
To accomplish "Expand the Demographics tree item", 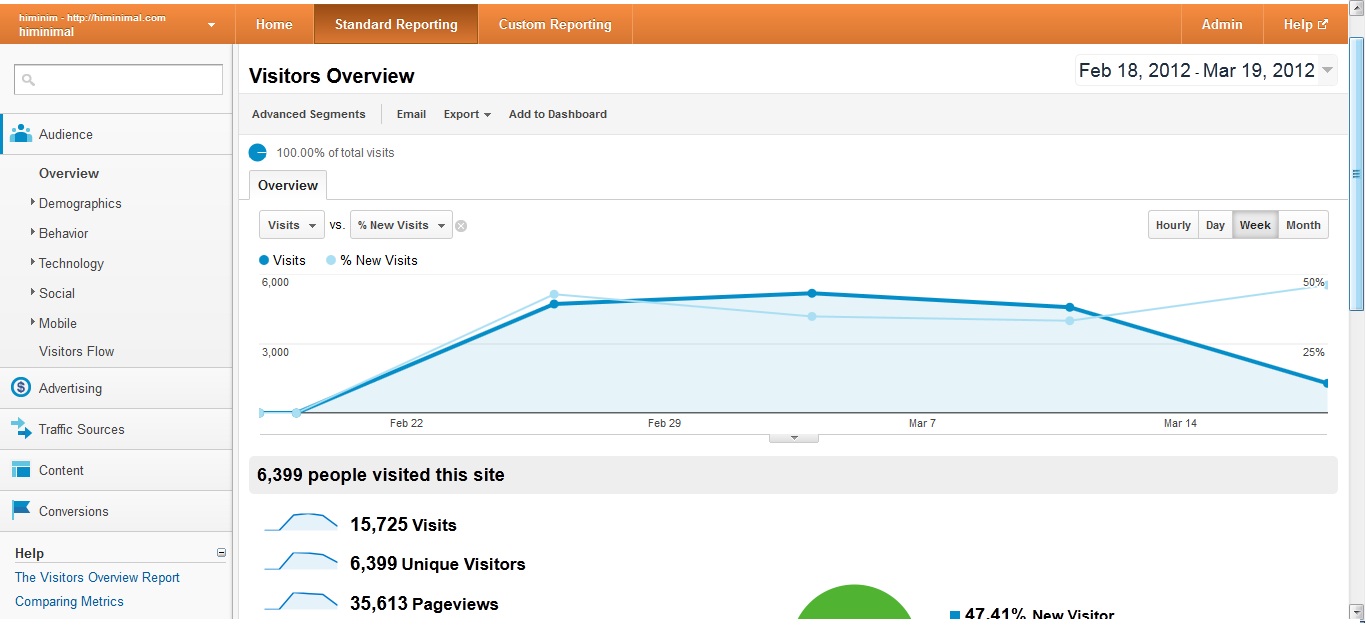I will (x=33, y=203).
